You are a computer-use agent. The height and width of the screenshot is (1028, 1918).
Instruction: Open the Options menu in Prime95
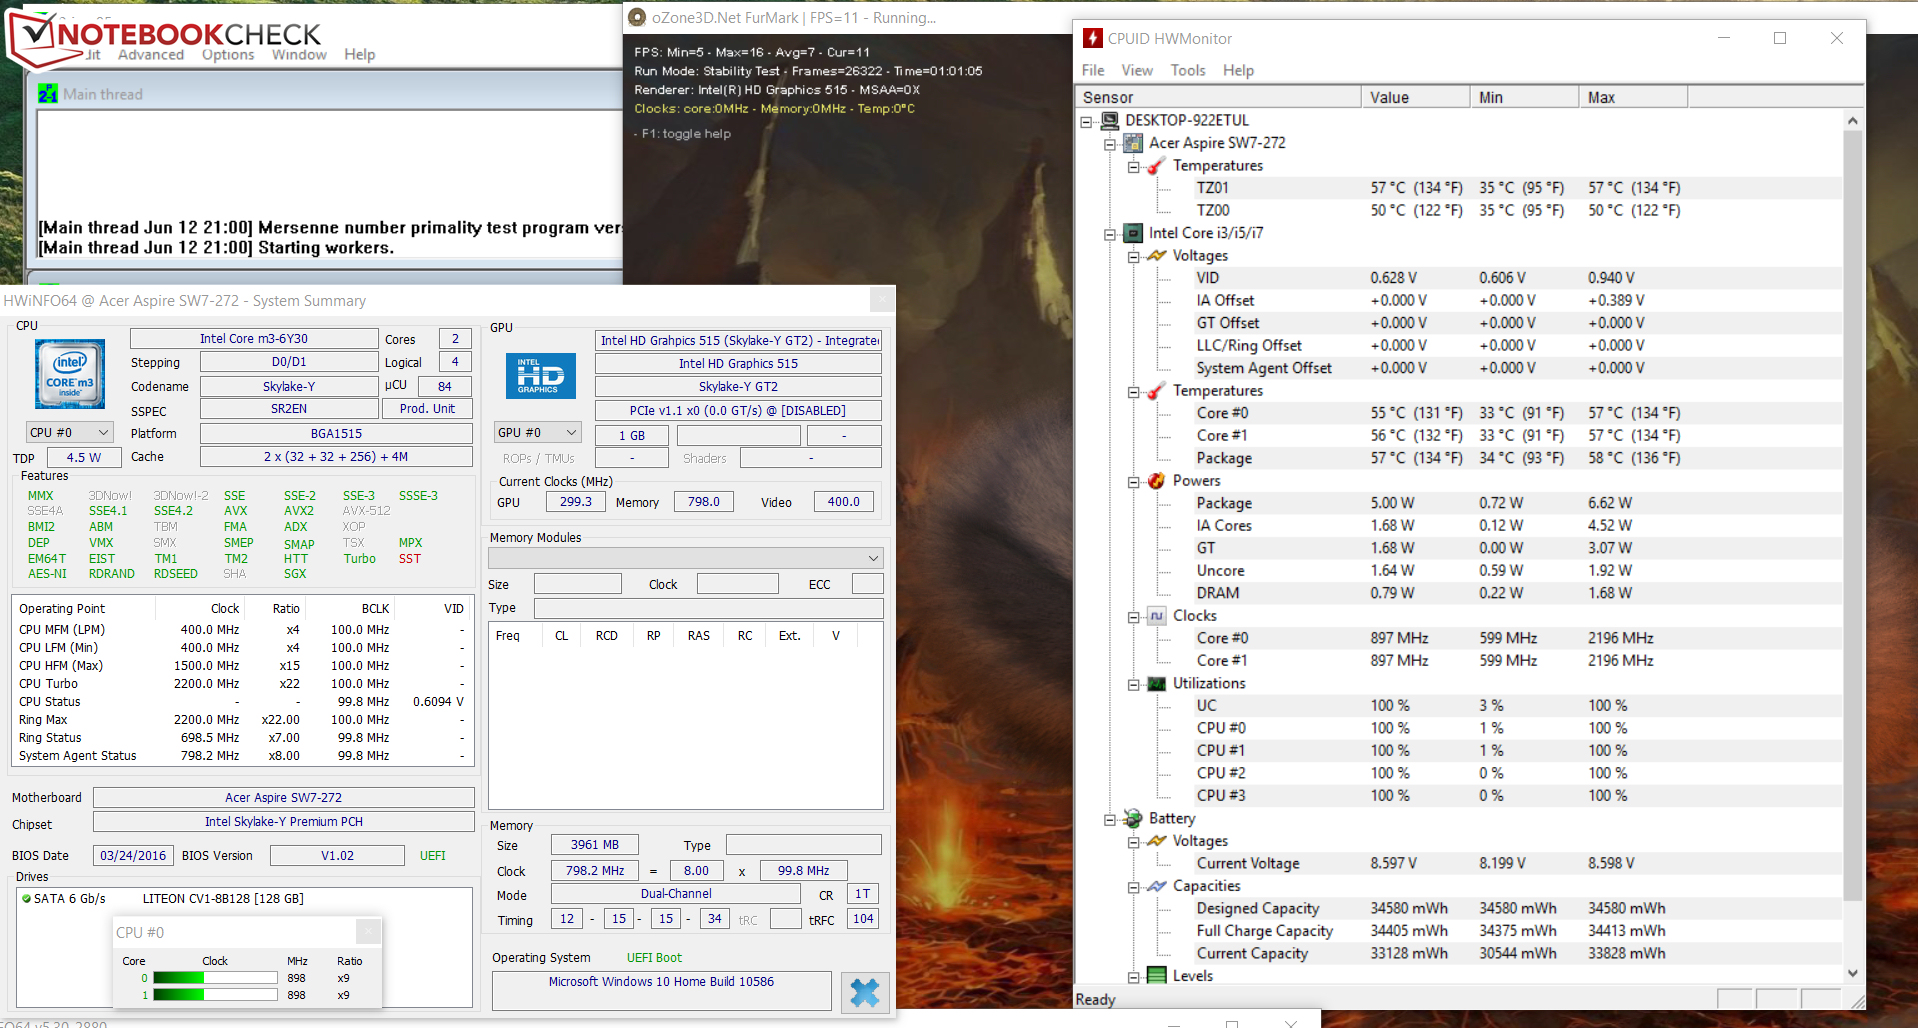click(x=227, y=55)
